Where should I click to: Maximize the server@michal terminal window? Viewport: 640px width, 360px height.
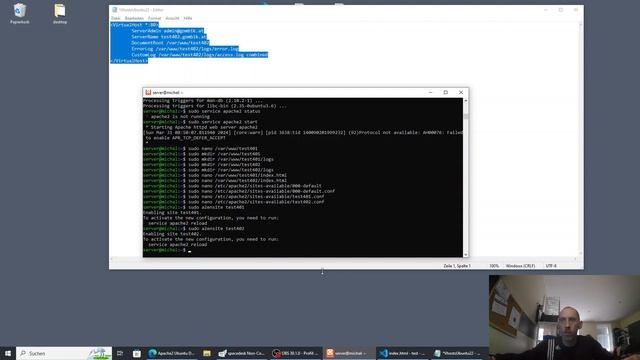tap(446, 93)
